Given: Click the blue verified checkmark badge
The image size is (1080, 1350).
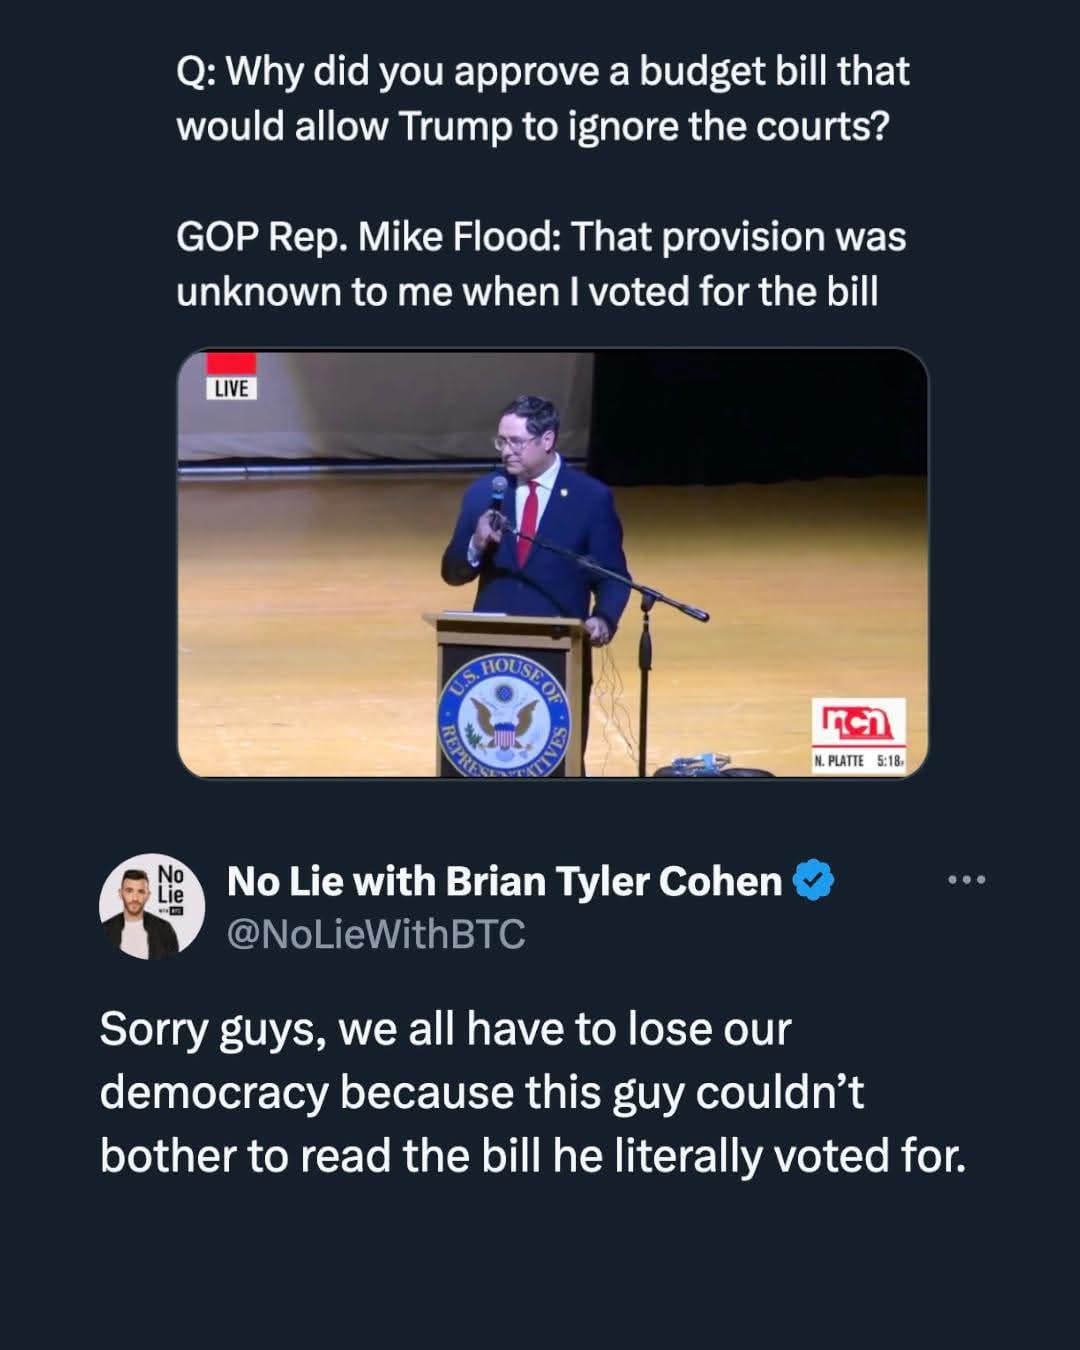Looking at the screenshot, I should (814, 881).
